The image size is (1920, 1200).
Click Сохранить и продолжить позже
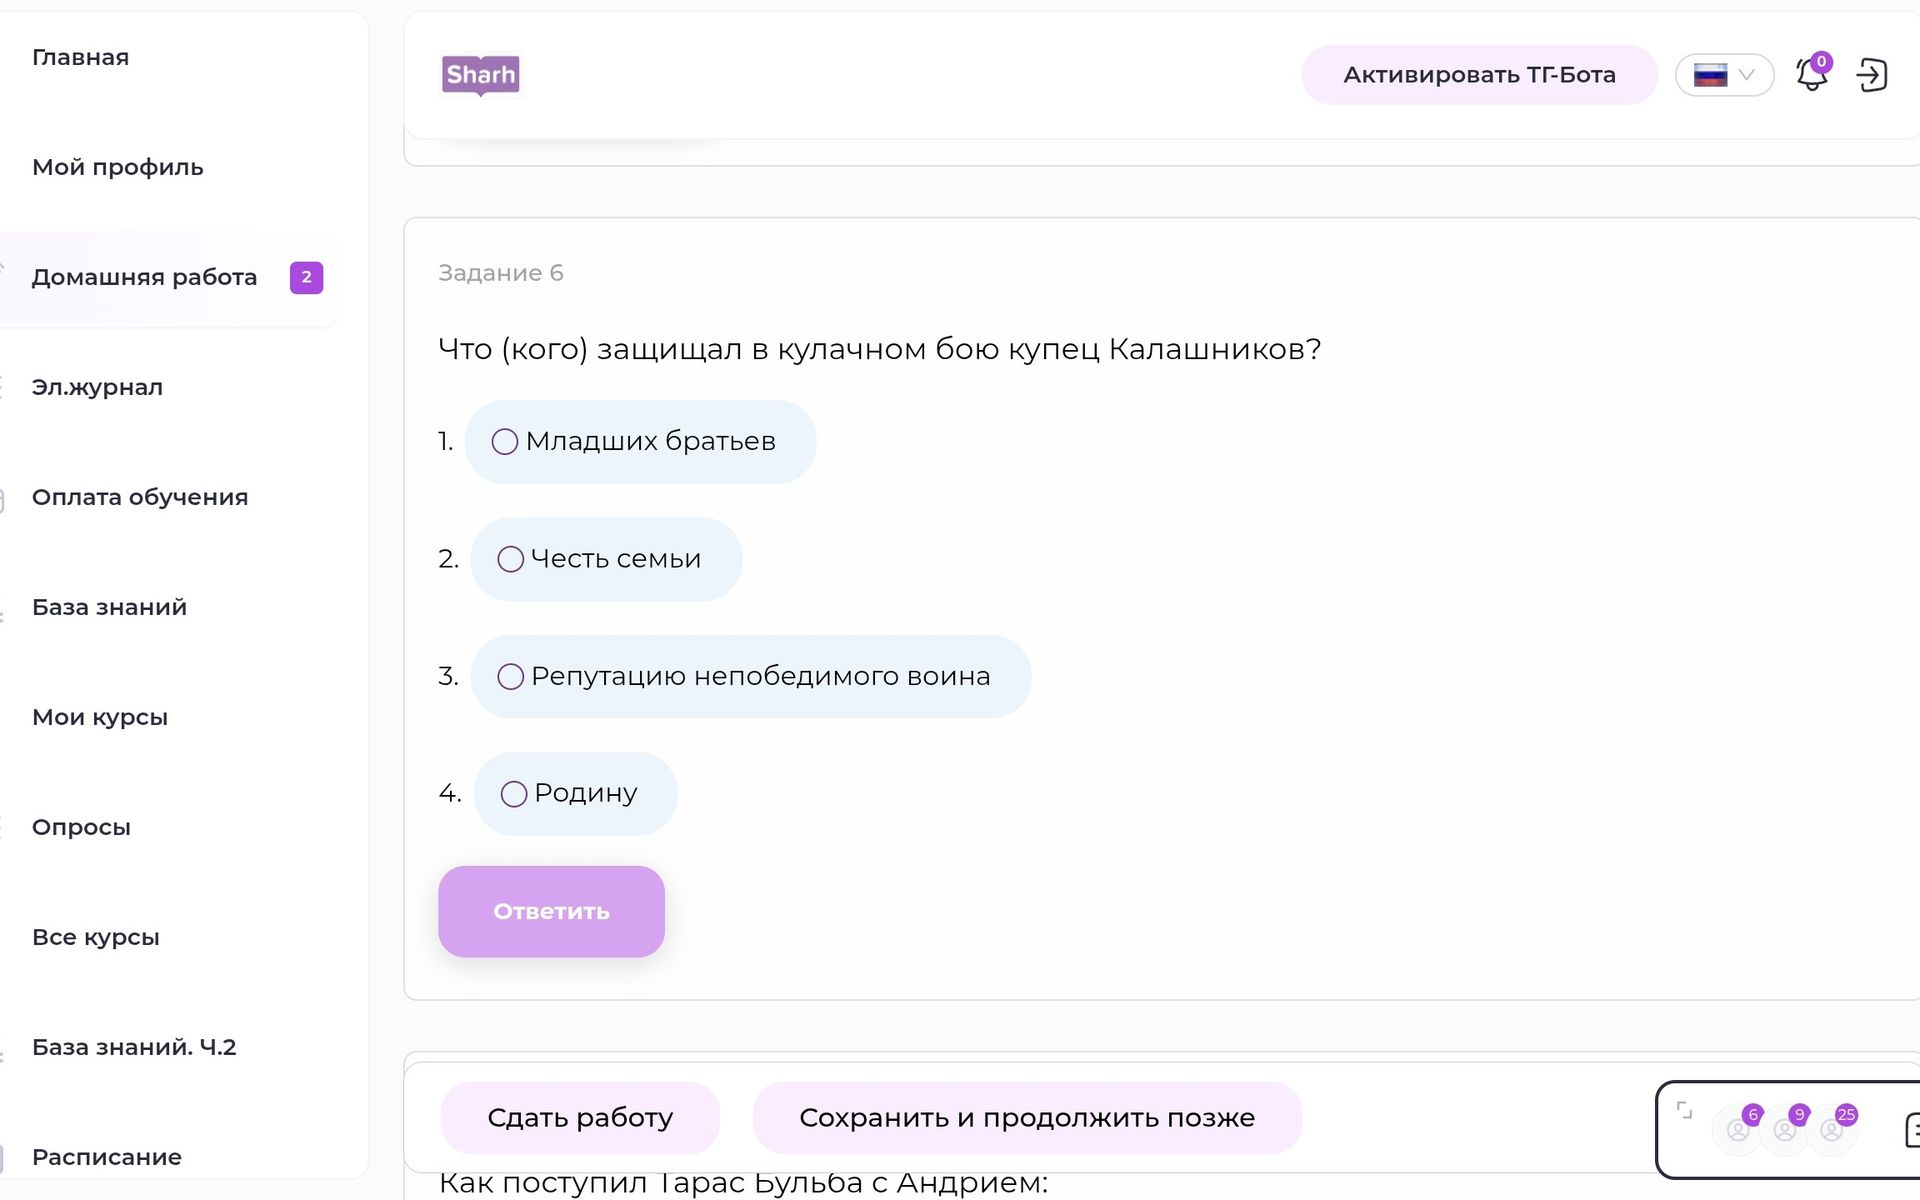pos(1027,1118)
